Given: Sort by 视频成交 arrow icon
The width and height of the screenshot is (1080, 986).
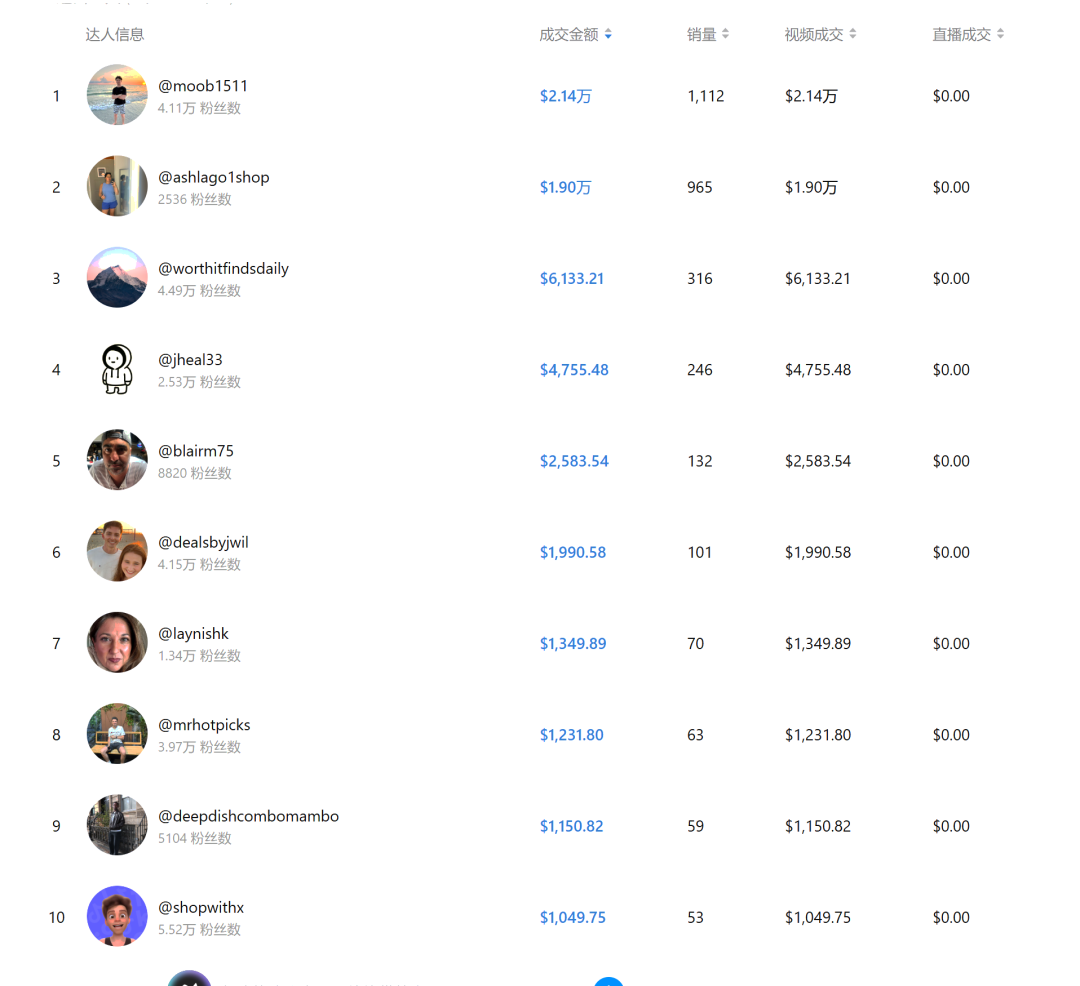Looking at the screenshot, I should coord(853,34).
